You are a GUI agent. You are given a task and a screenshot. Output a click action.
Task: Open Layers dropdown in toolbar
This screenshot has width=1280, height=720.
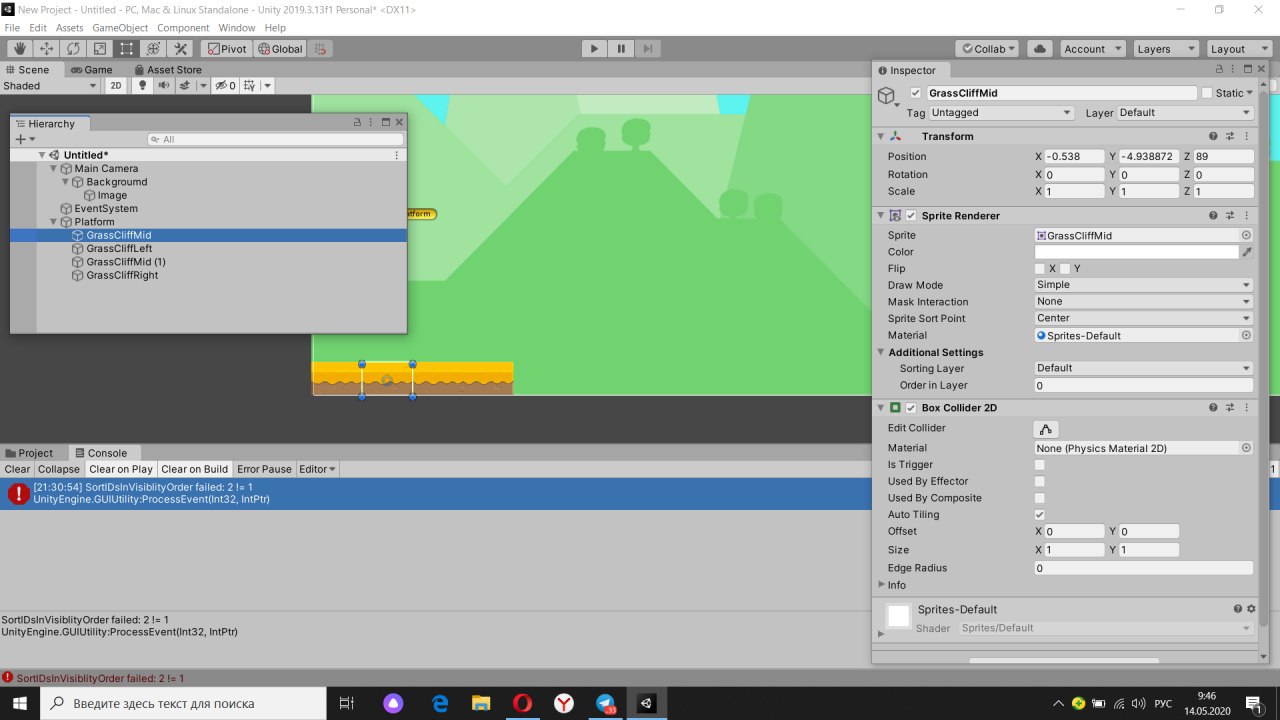pos(1166,48)
